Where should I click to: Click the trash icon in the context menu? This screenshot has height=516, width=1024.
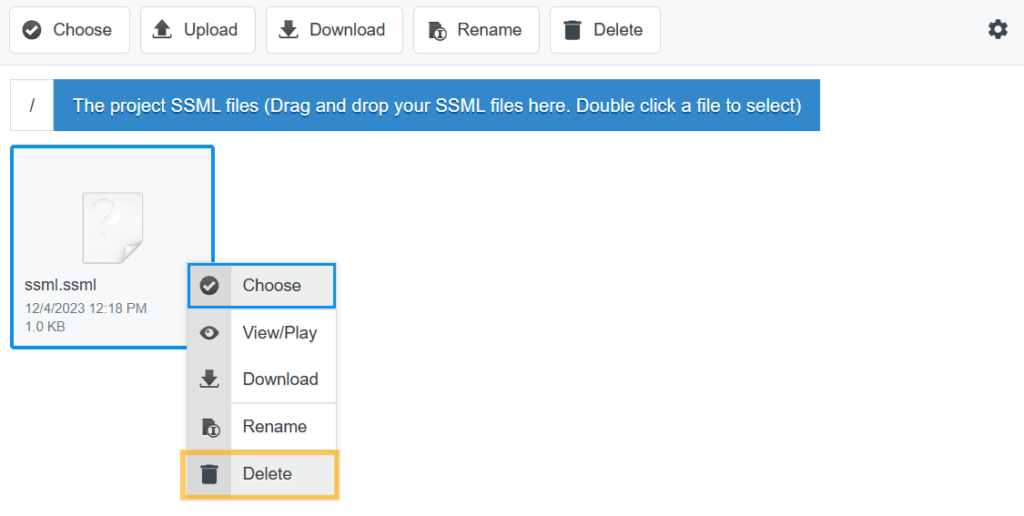point(209,474)
